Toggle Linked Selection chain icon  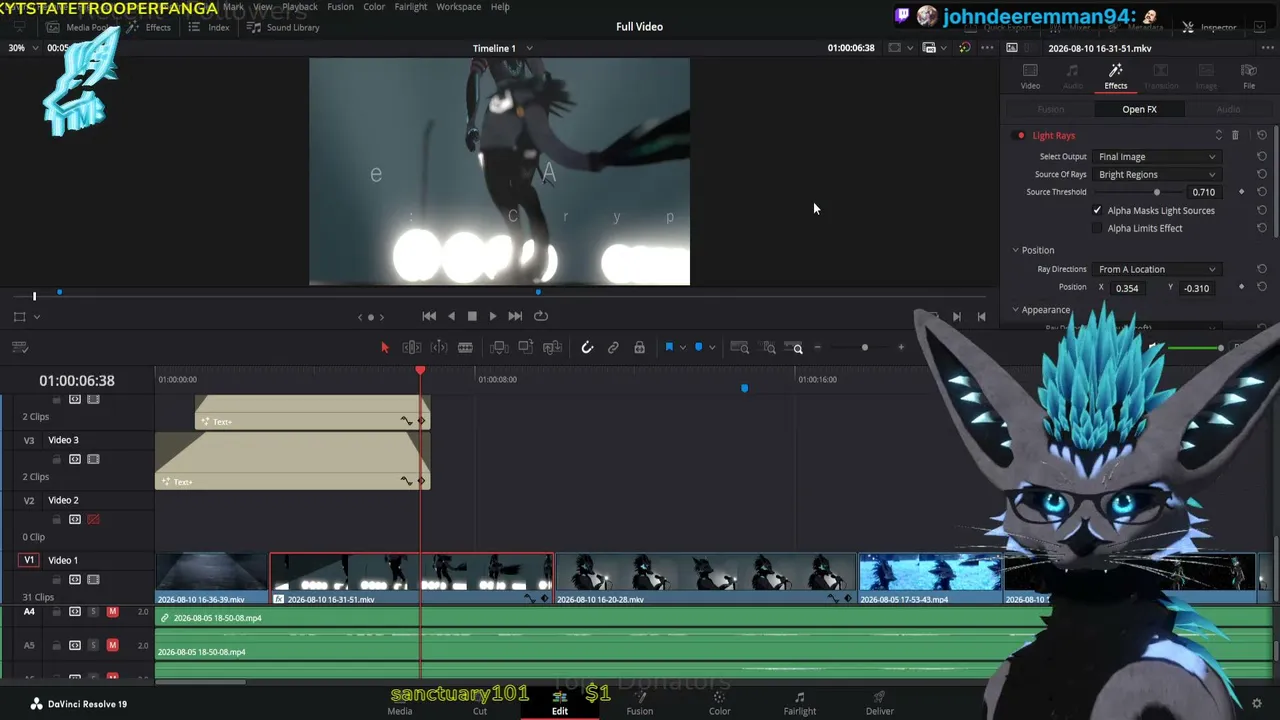[x=613, y=347]
